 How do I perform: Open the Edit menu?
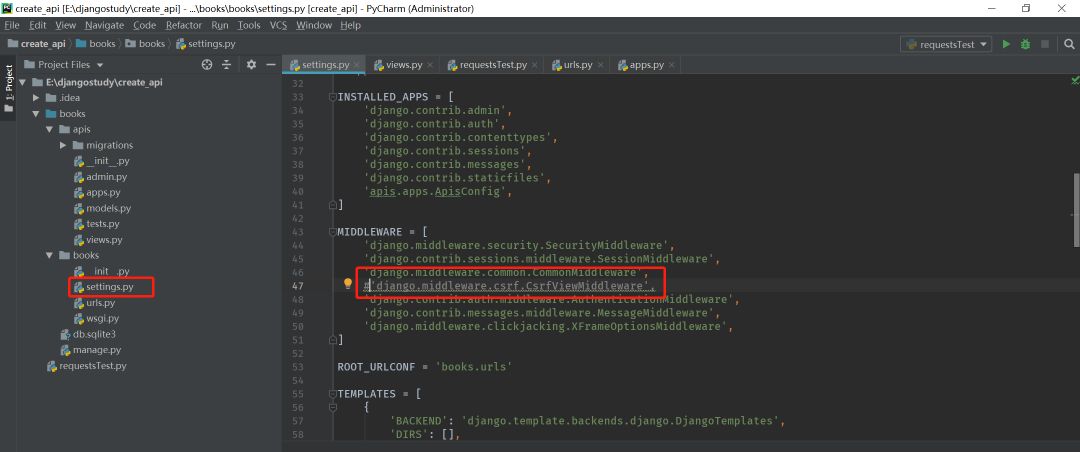37,25
